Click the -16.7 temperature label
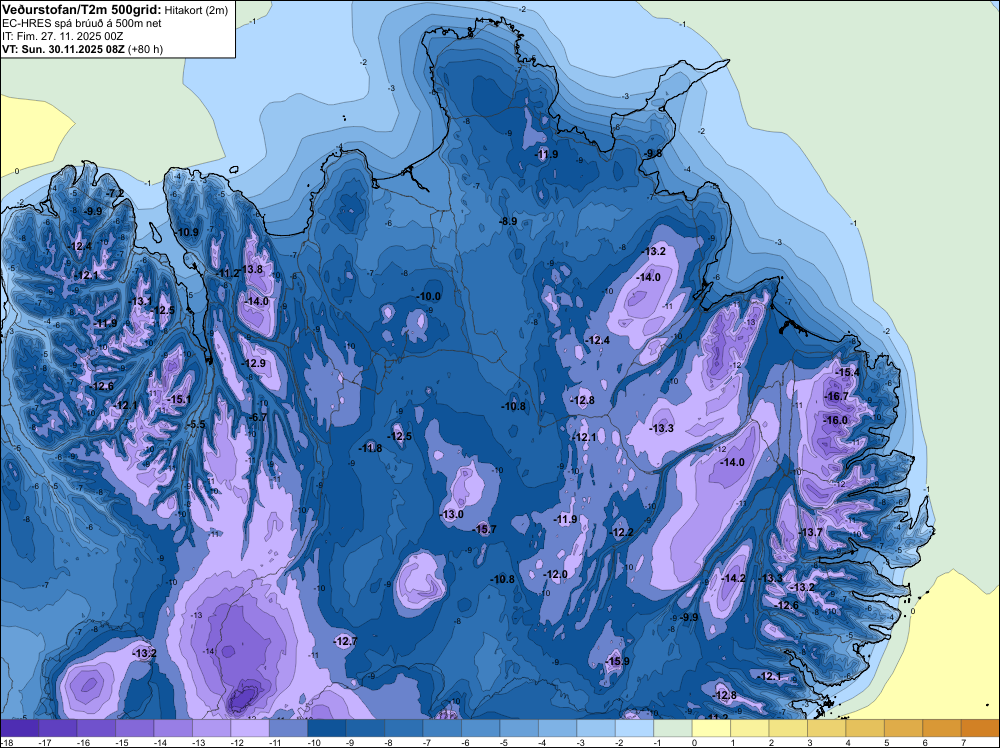1000x748 pixels. coord(836,397)
